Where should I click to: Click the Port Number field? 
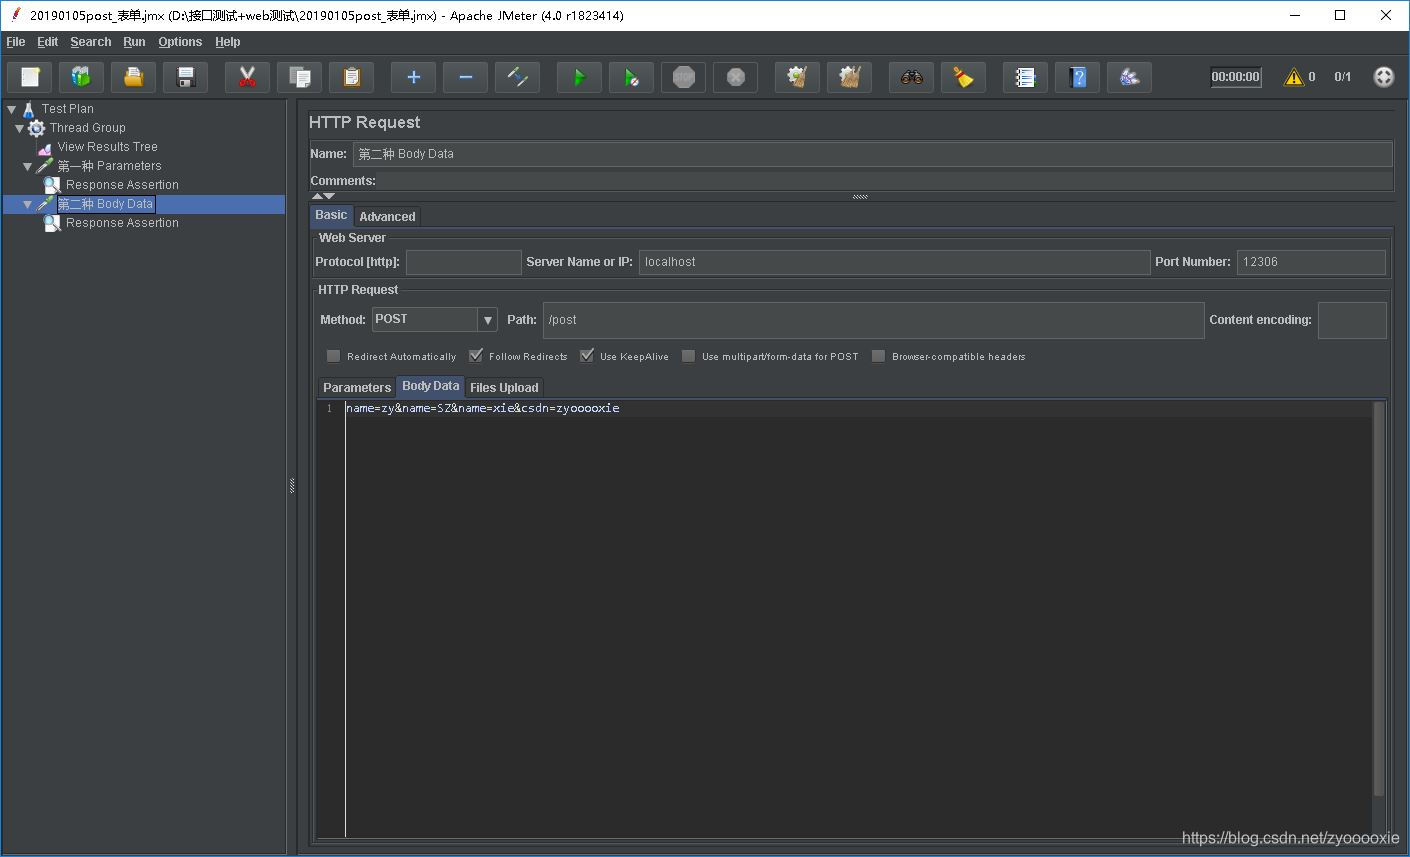1311,262
